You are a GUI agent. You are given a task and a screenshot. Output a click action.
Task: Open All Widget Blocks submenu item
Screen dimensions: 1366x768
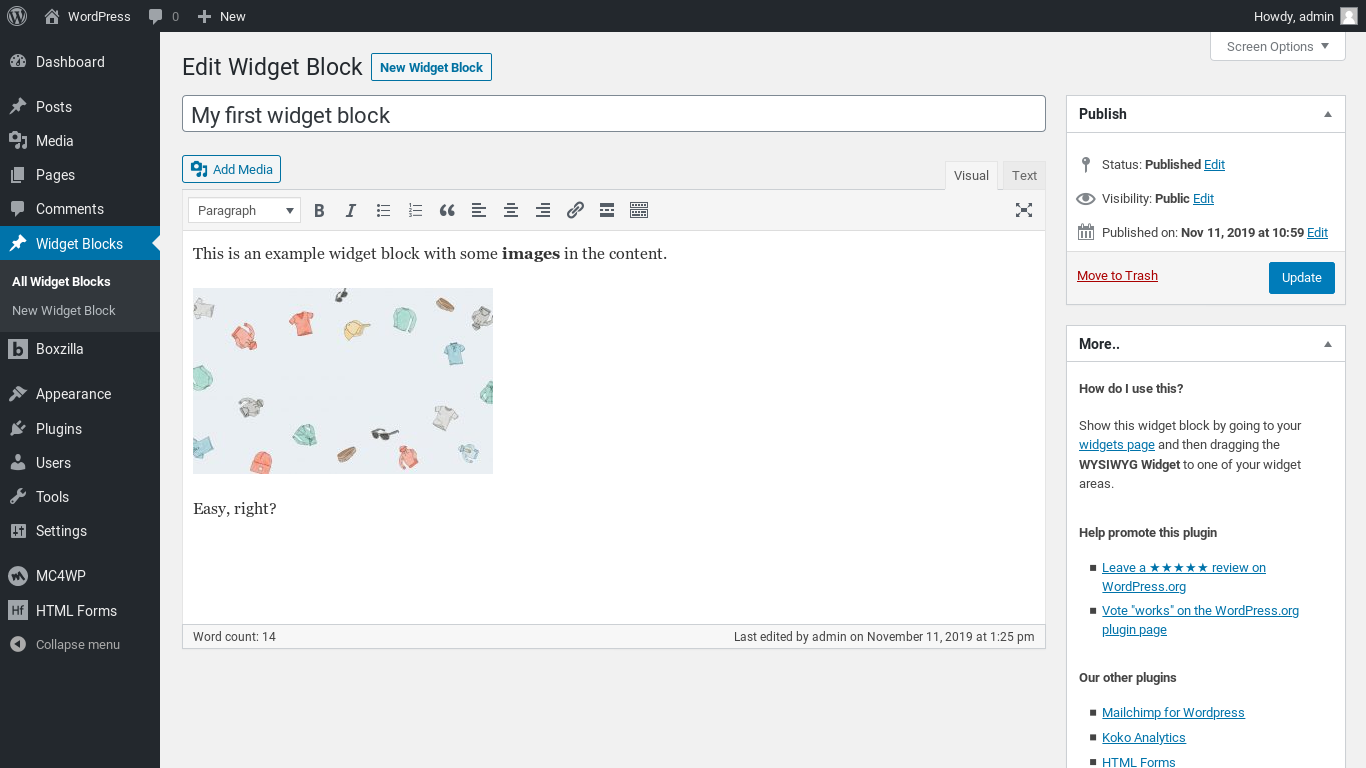61,282
